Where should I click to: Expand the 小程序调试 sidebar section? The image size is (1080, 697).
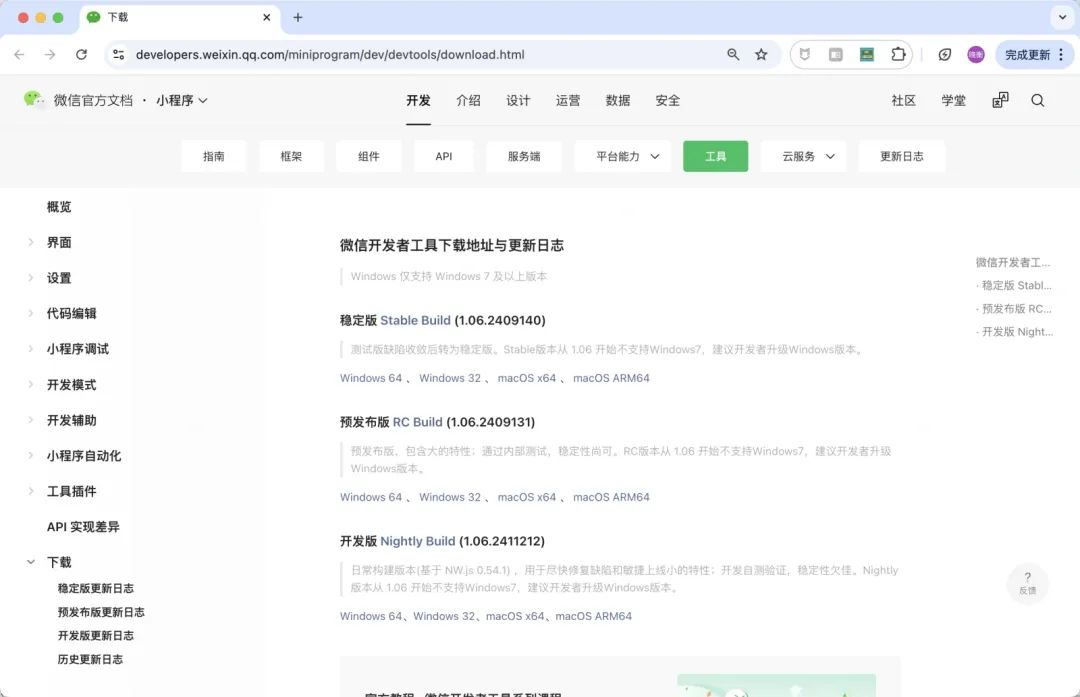click(x=31, y=349)
